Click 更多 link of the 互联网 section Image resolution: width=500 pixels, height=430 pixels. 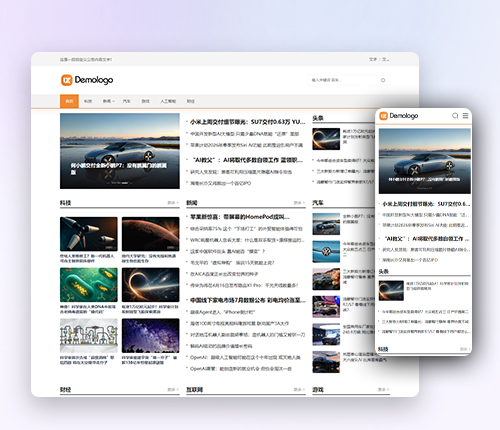point(299,389)
